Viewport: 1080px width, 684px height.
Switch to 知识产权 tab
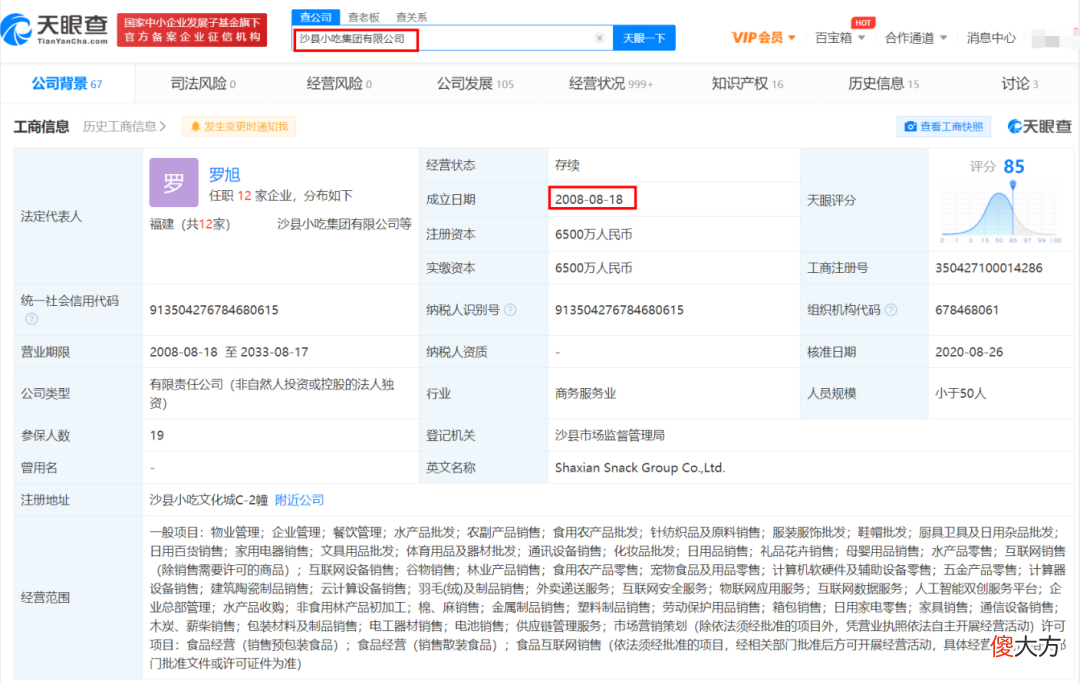[x=747, y=84]
